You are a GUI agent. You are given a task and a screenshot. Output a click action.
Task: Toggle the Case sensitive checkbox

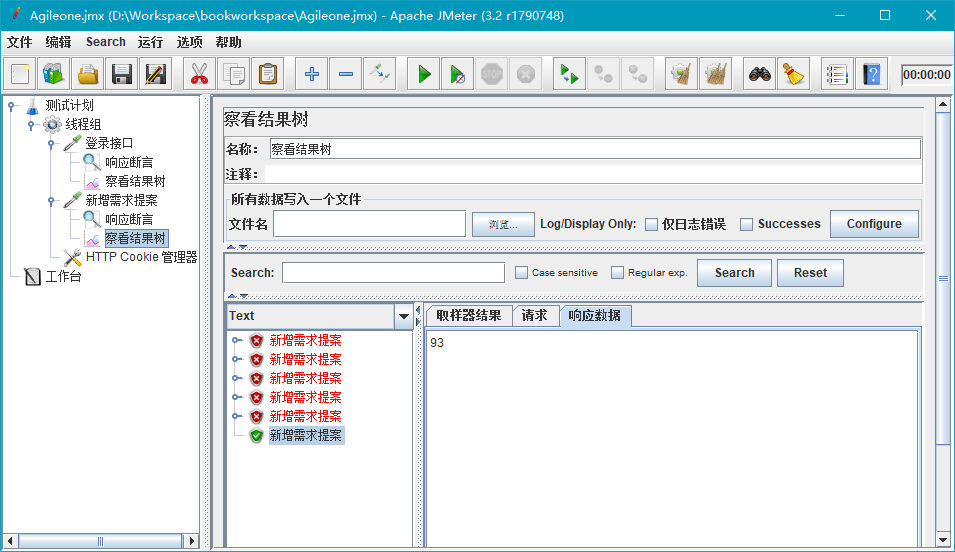(x=521, y=272)
